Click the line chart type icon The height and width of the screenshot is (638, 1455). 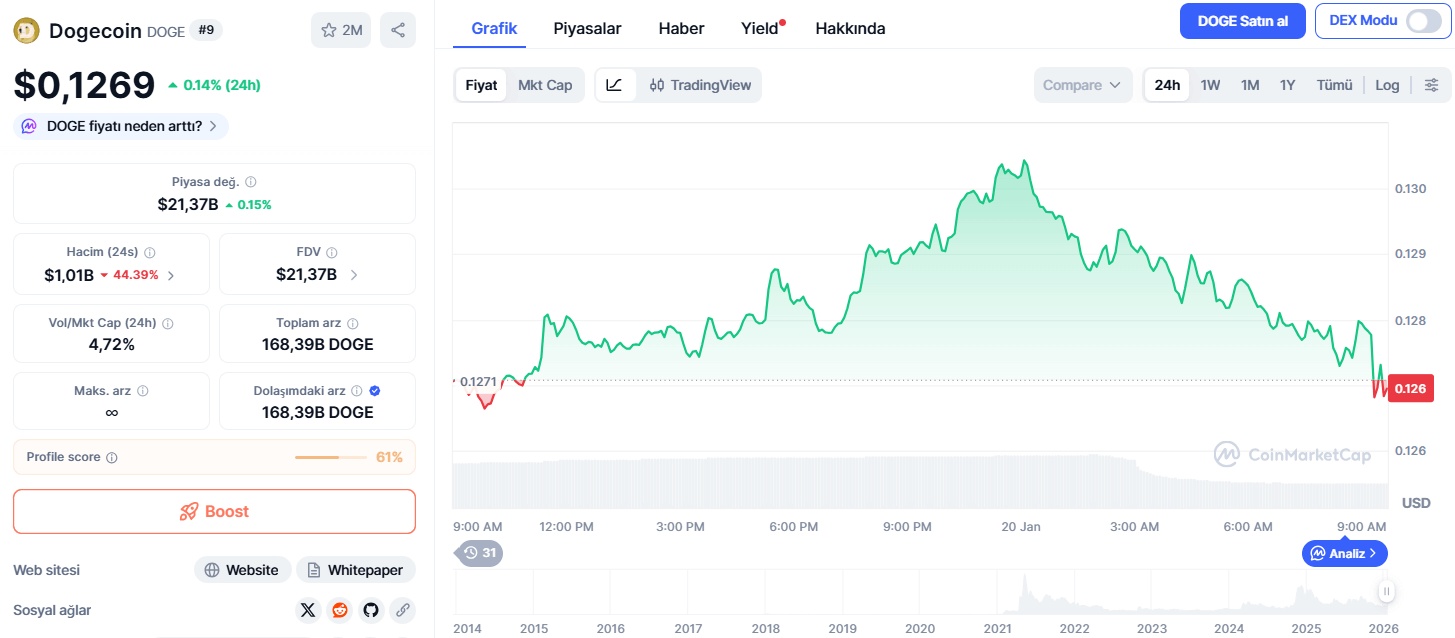pyautogui.click(x=615, y=85)
